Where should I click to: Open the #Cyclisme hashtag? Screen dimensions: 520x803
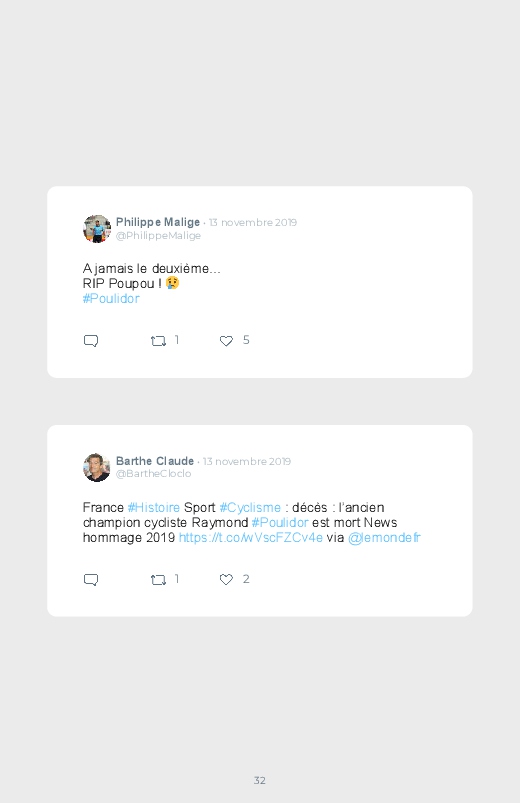pos(250,508)
